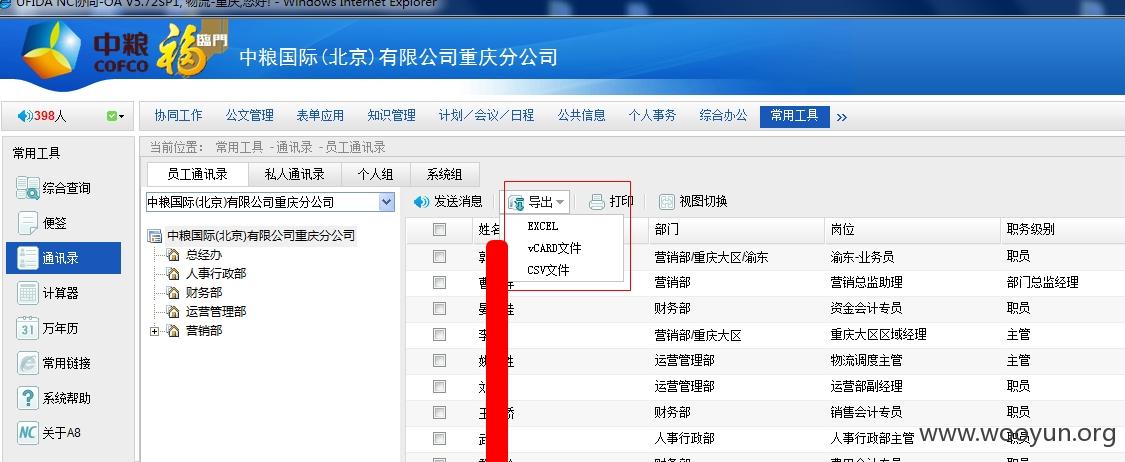Screen dimensions: 1125x462
Task: Click the 关于A8 NC icon
Action: pos(27,433)
